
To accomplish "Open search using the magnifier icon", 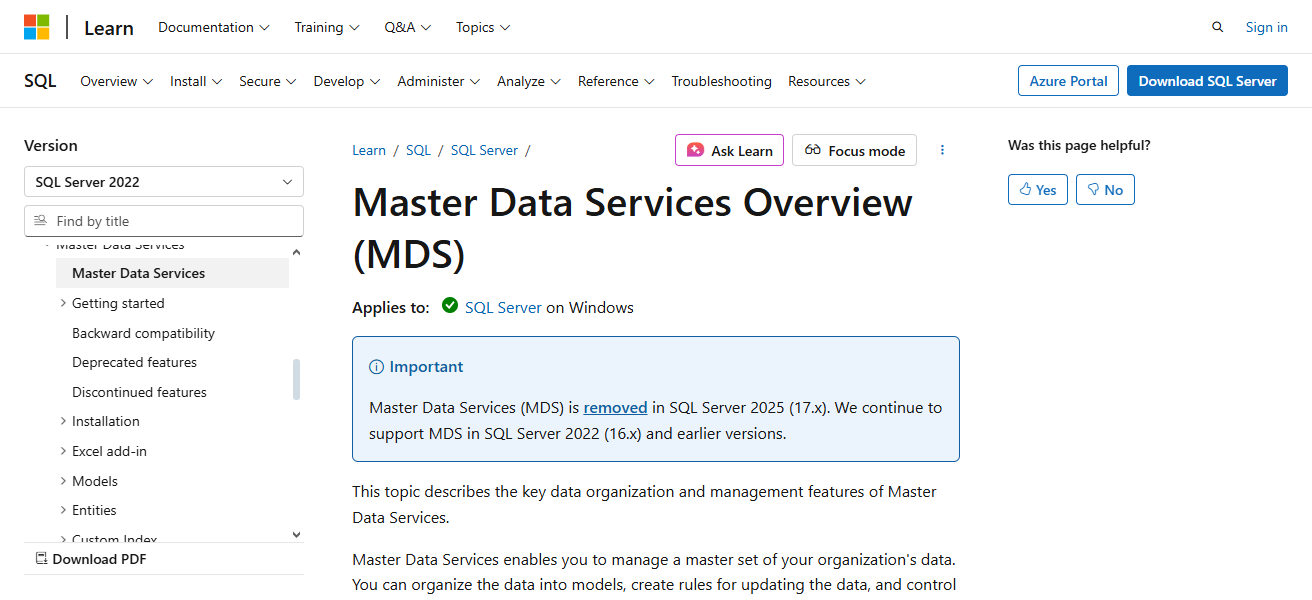I will click(1217, 27).
